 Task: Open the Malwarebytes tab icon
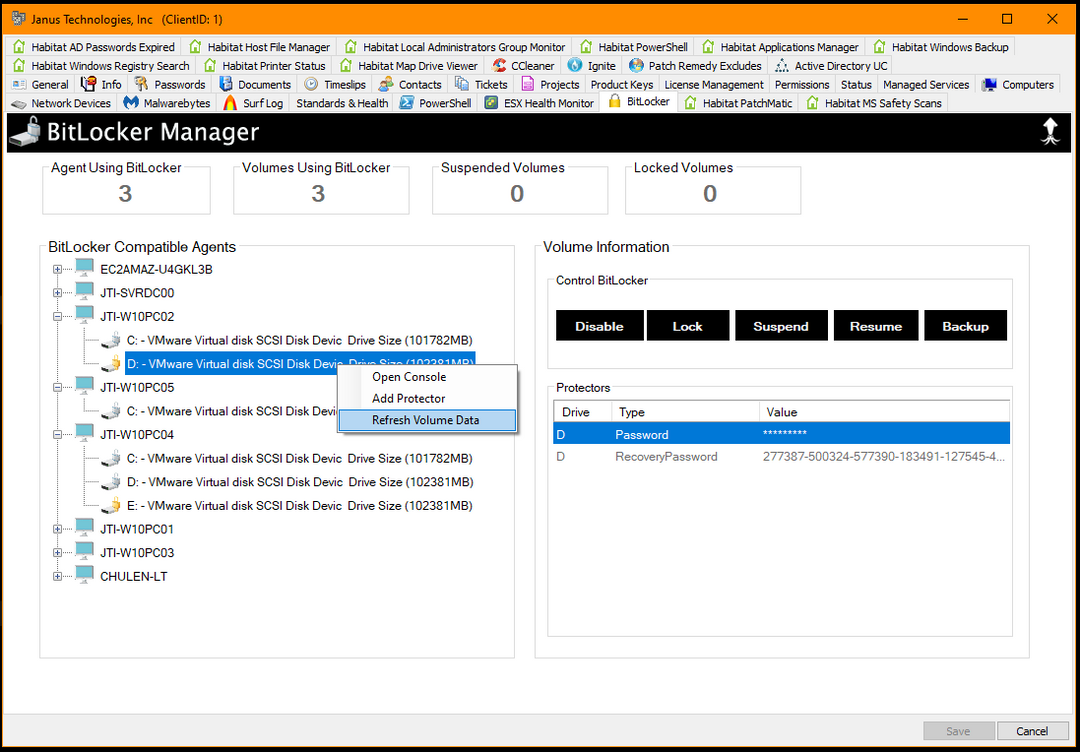(x=130, y=102)
